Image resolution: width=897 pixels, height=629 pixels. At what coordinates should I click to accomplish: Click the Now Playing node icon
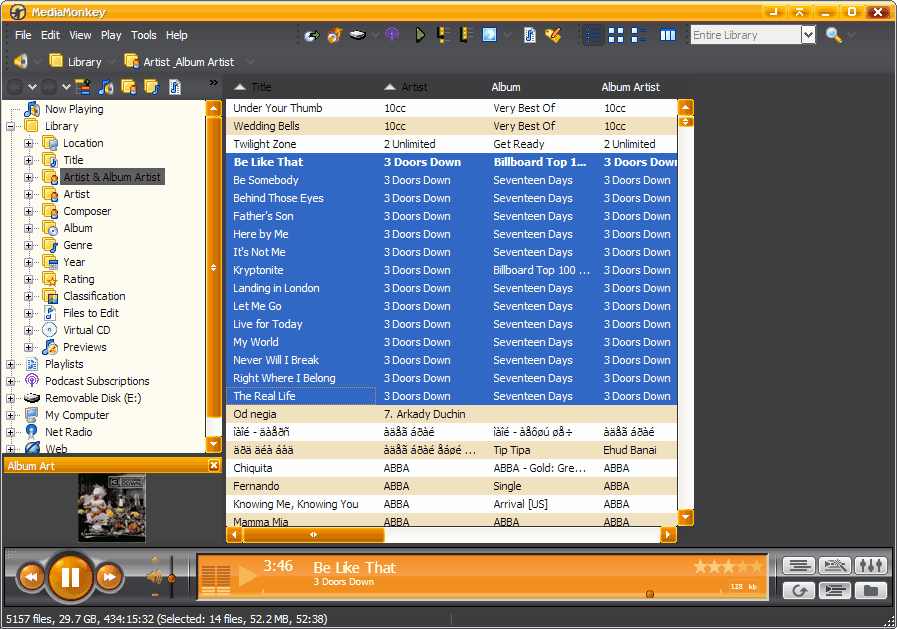coord(33,109)
